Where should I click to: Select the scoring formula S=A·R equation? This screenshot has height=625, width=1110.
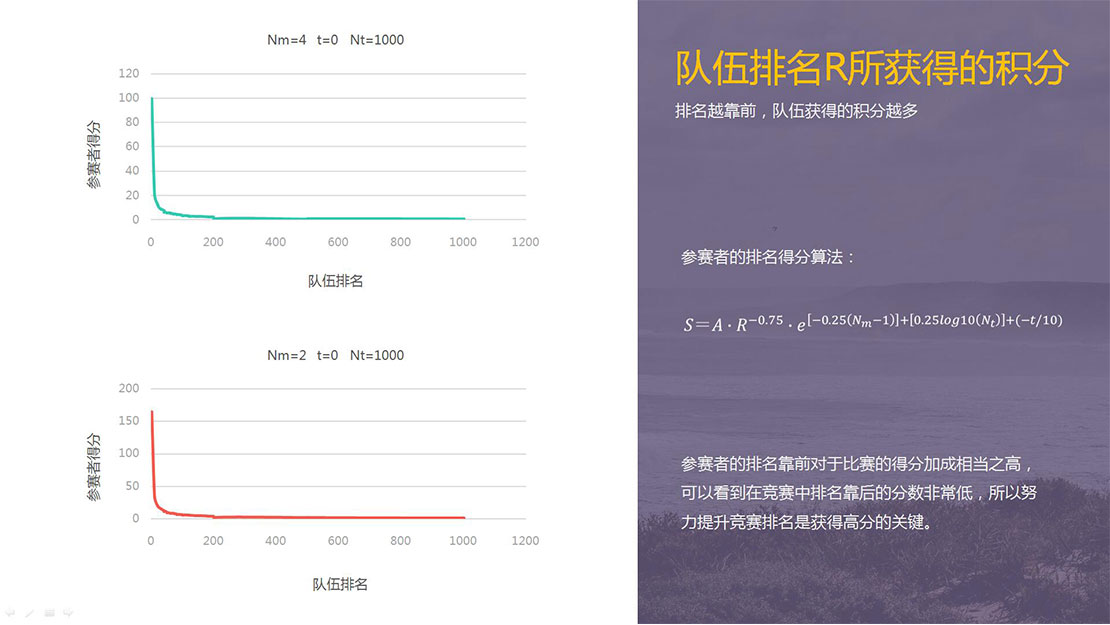pos(872,322)
